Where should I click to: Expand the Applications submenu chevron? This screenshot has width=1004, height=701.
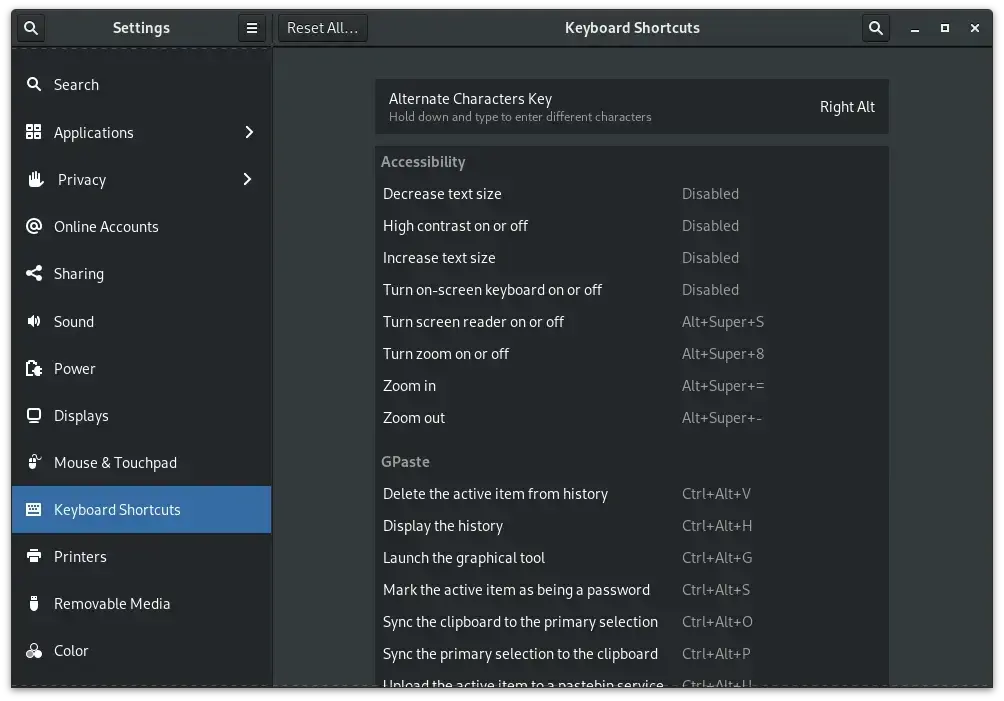point(249,132)
